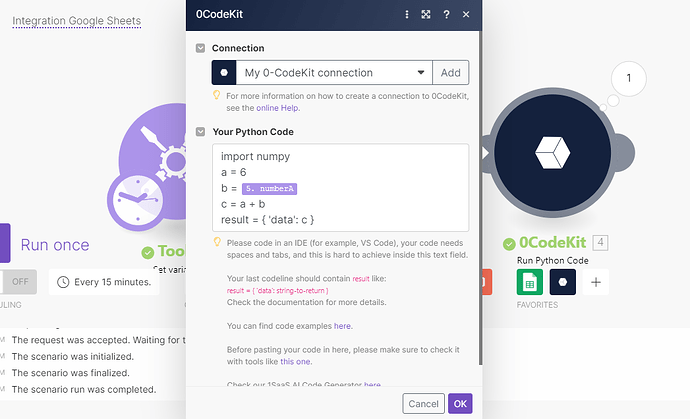Image resolution: width=690 pixels, height=419 pixels.
Task: Select the 0CodeKit favorite icon
Action: [562, 282]
